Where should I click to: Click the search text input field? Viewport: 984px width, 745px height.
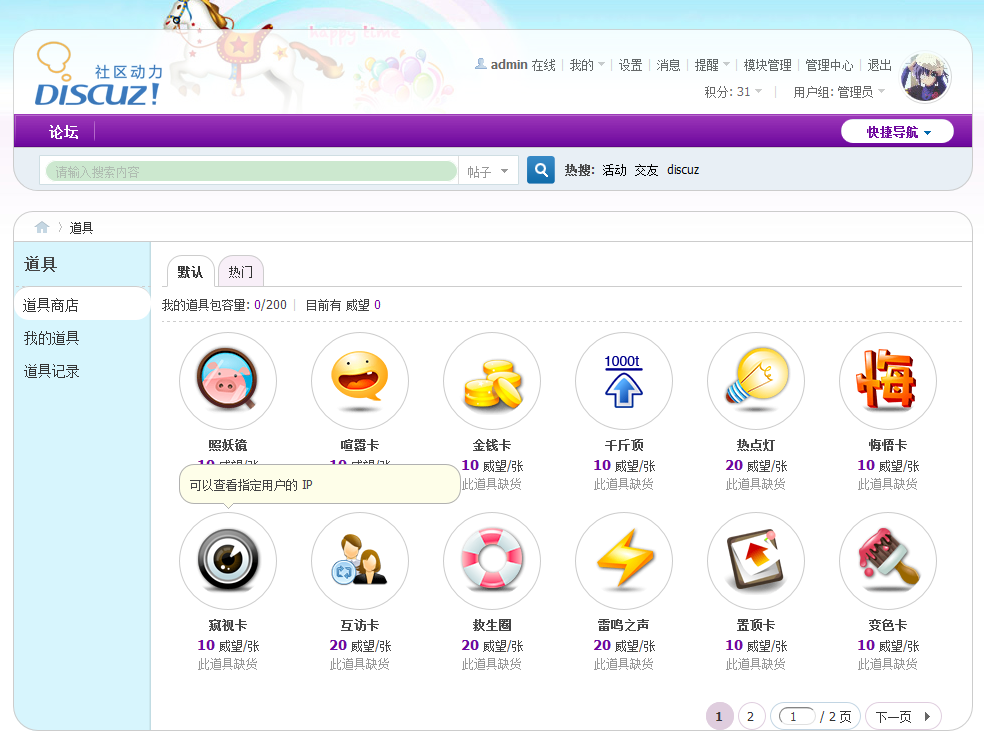250,171
